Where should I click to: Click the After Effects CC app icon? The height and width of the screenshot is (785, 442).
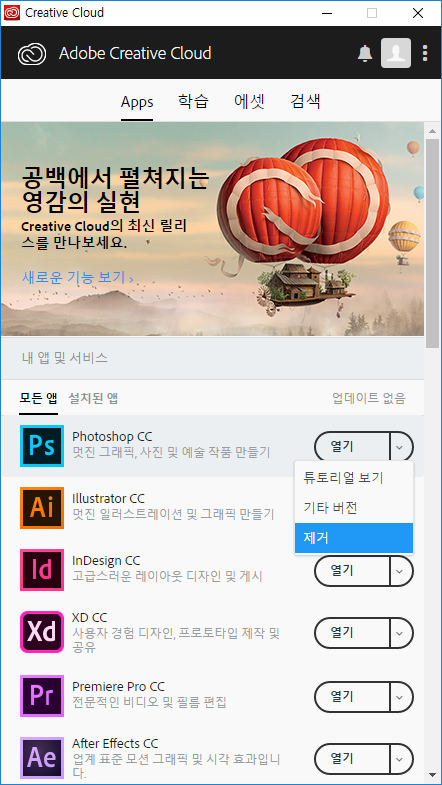pos(42,758)
